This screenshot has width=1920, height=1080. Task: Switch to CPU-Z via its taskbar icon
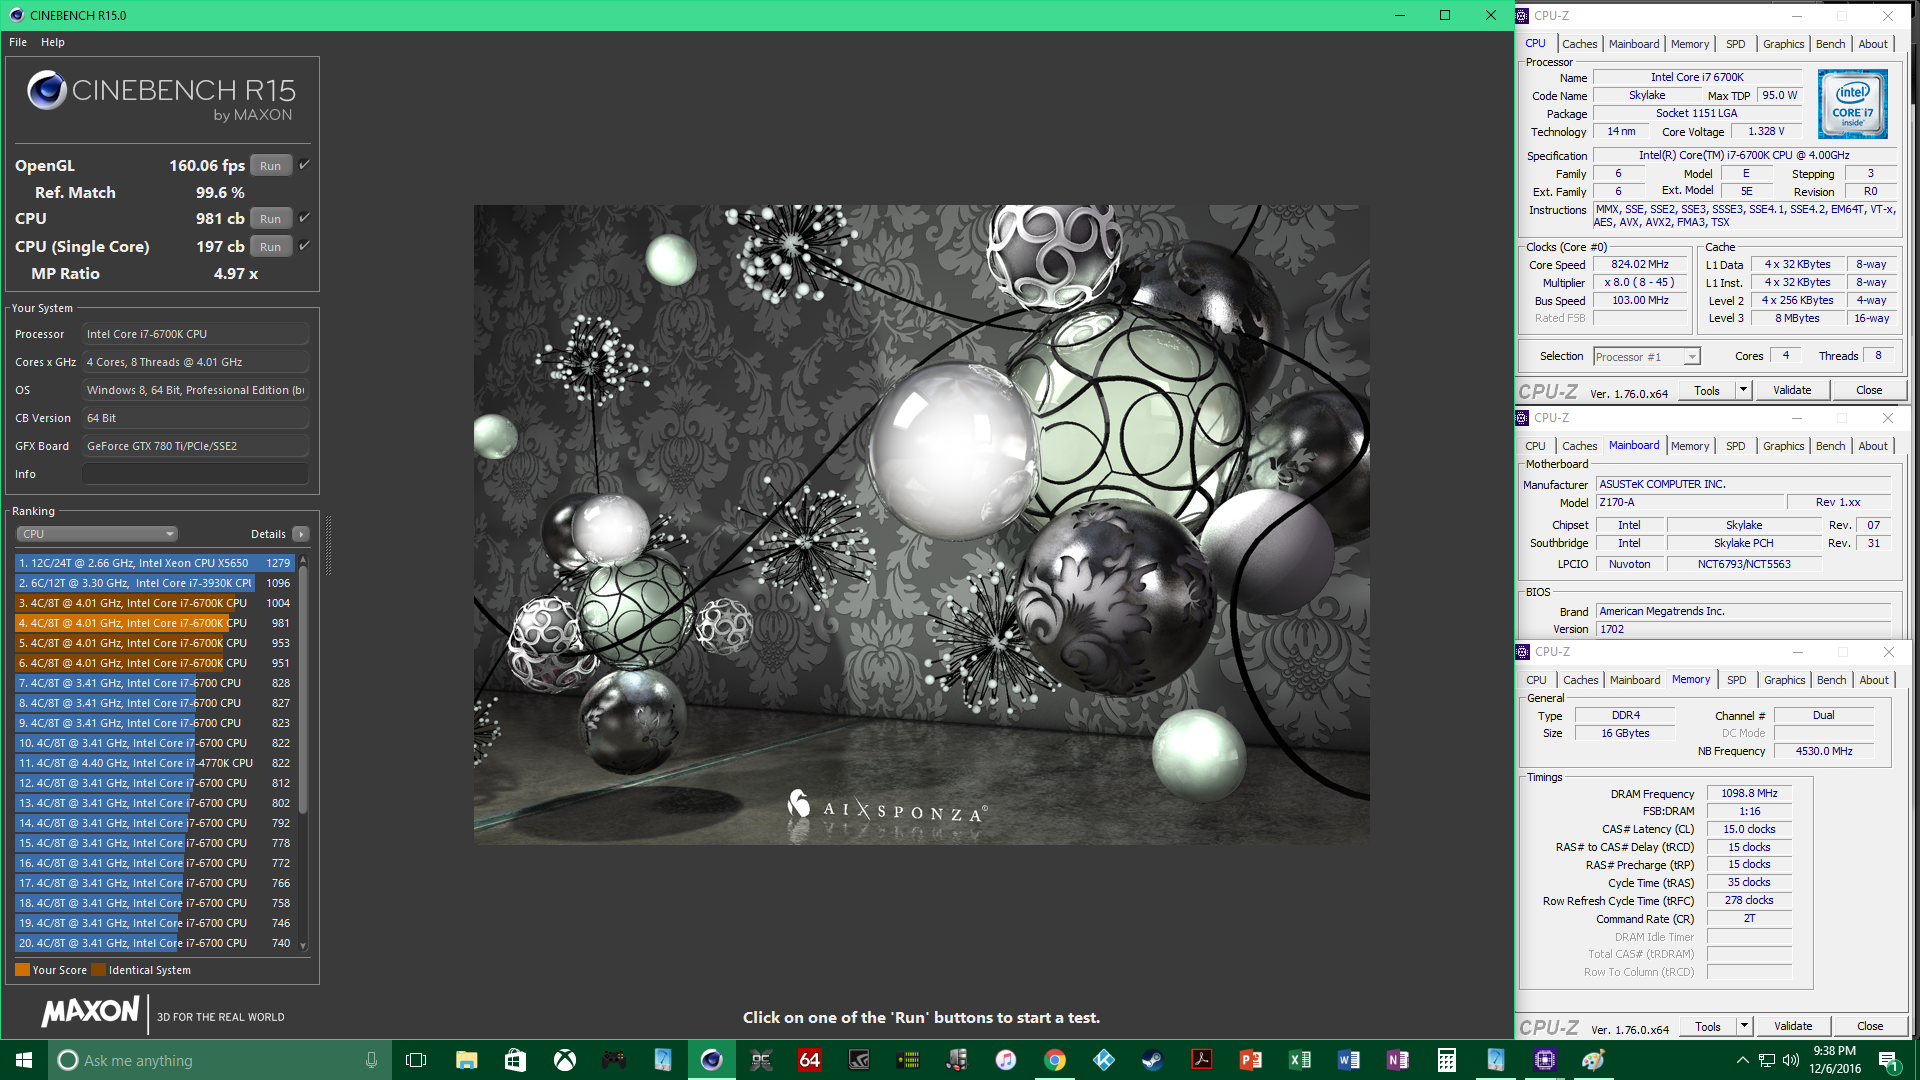(1545, 1060)
